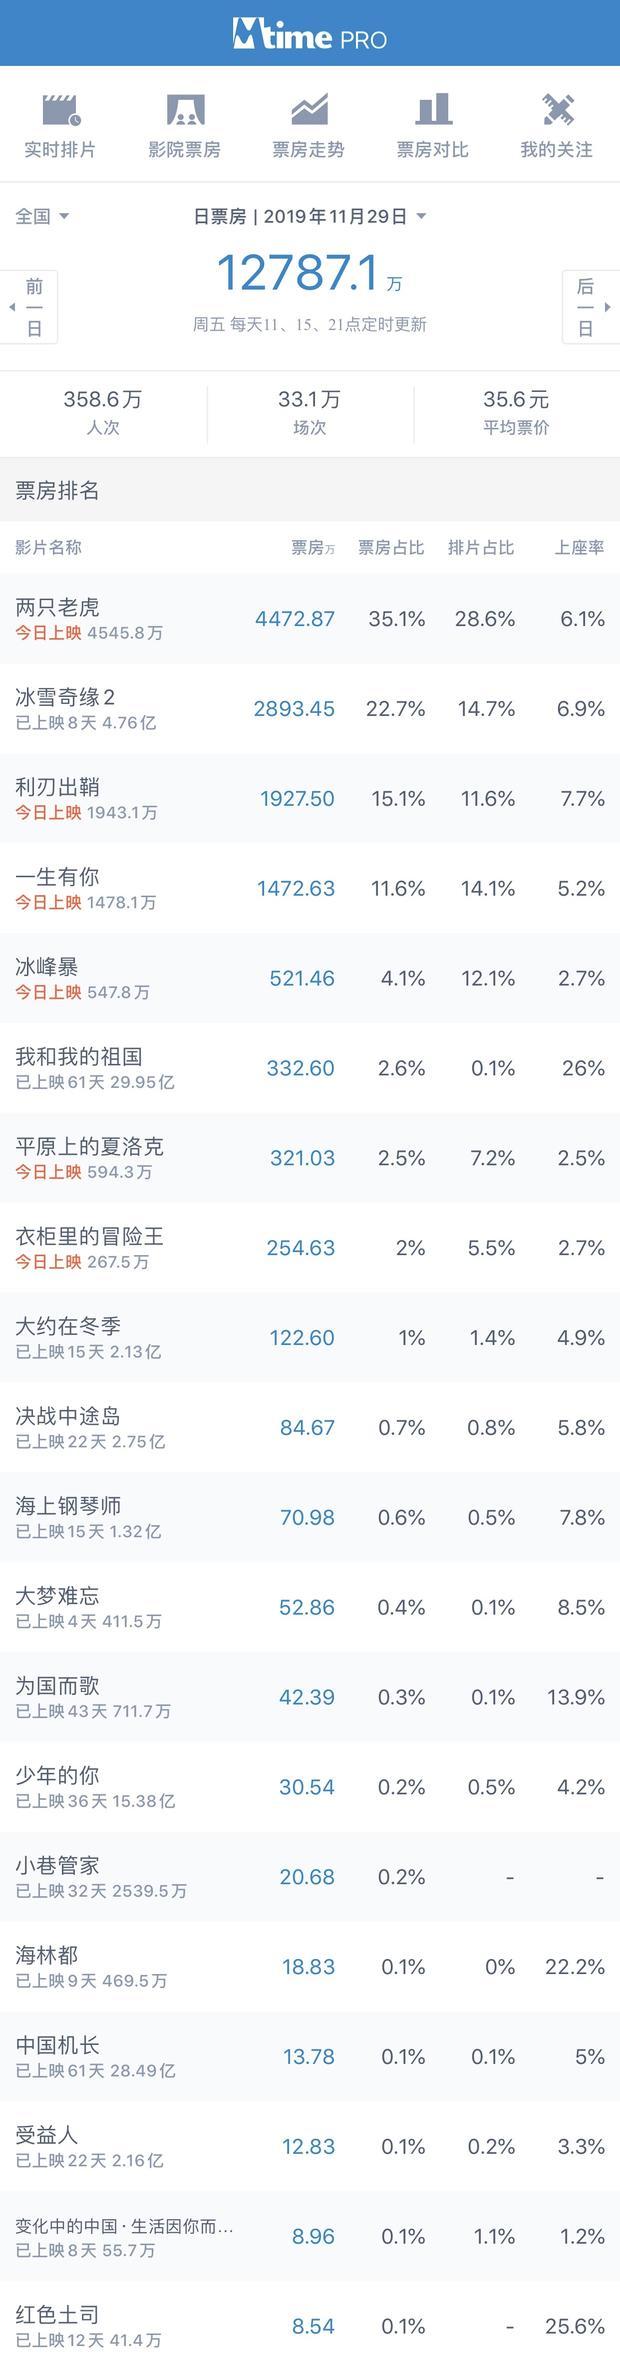Go to next day with 后一日 arrow
Viewport: 620px width, 2359px height.
pos(591,307)
